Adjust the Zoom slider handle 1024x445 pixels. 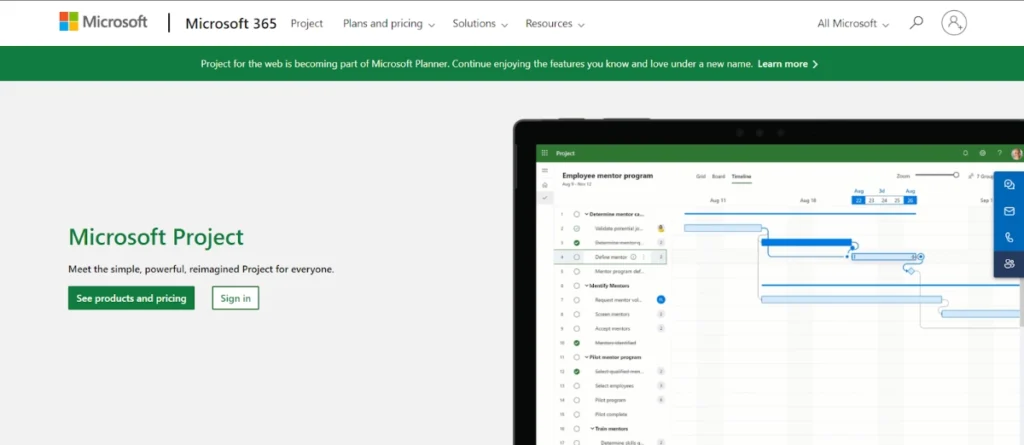click(x=956, y=174)
